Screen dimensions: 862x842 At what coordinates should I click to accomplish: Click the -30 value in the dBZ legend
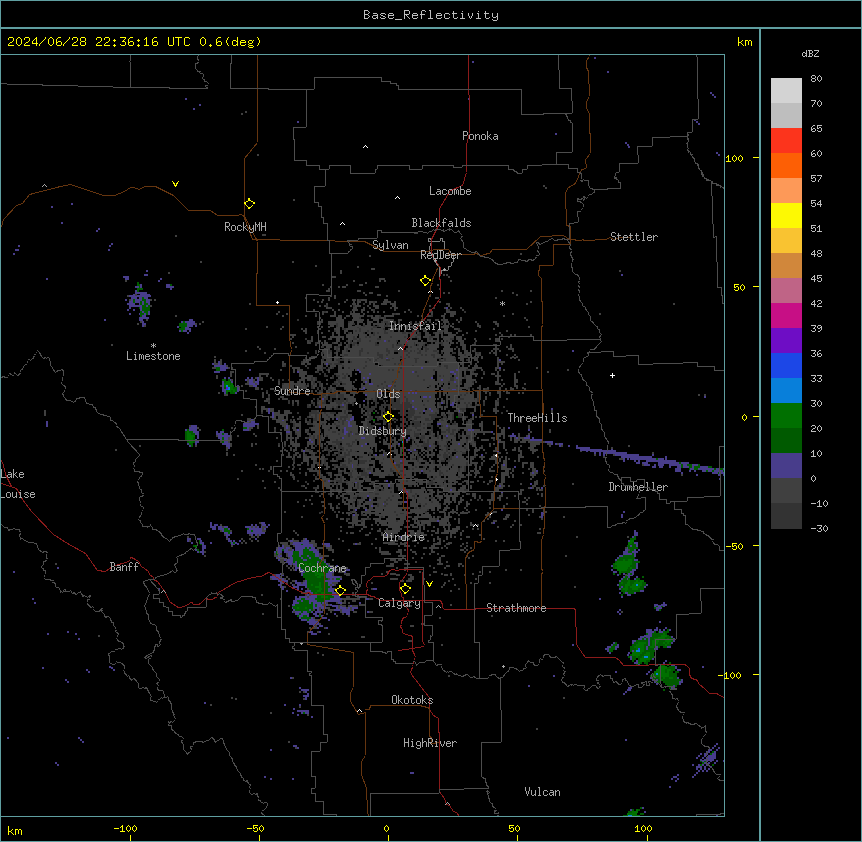click(819, 528)
